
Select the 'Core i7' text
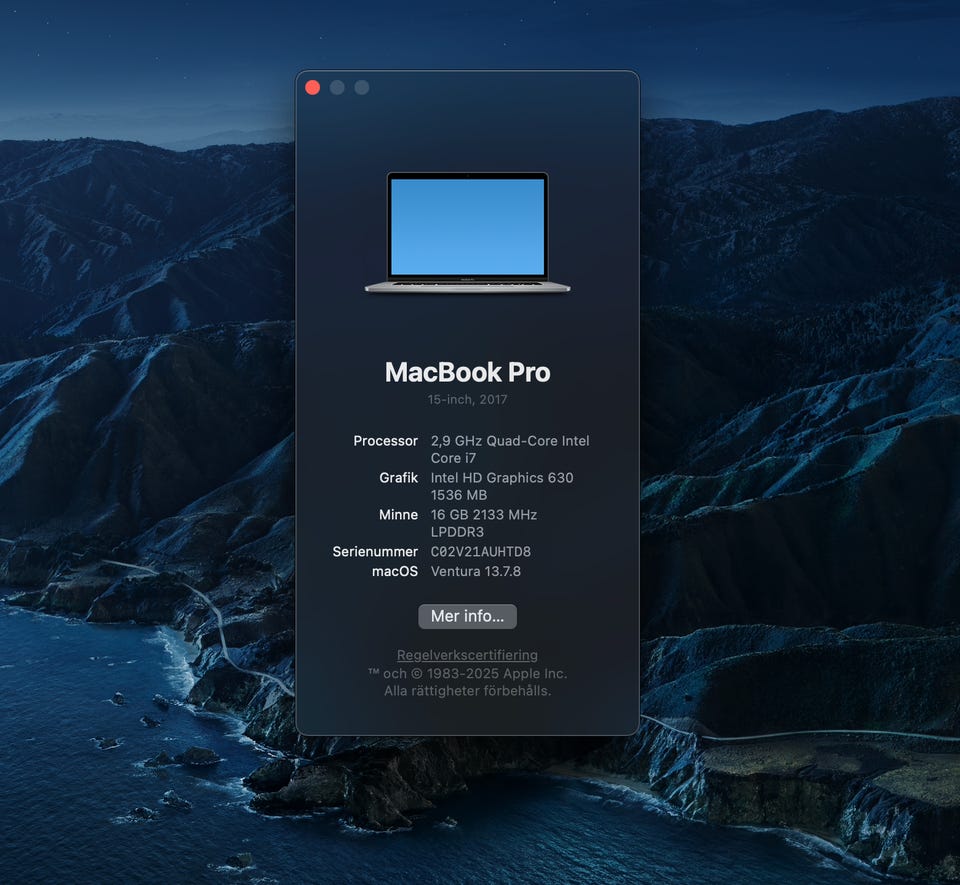click(453, 458)
